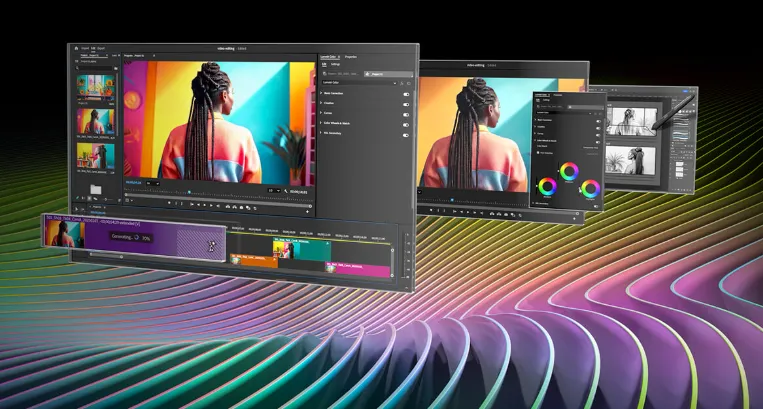Expand the Basic Correction section
Viewport: 763px width, 409px height.
coord(323,94)
